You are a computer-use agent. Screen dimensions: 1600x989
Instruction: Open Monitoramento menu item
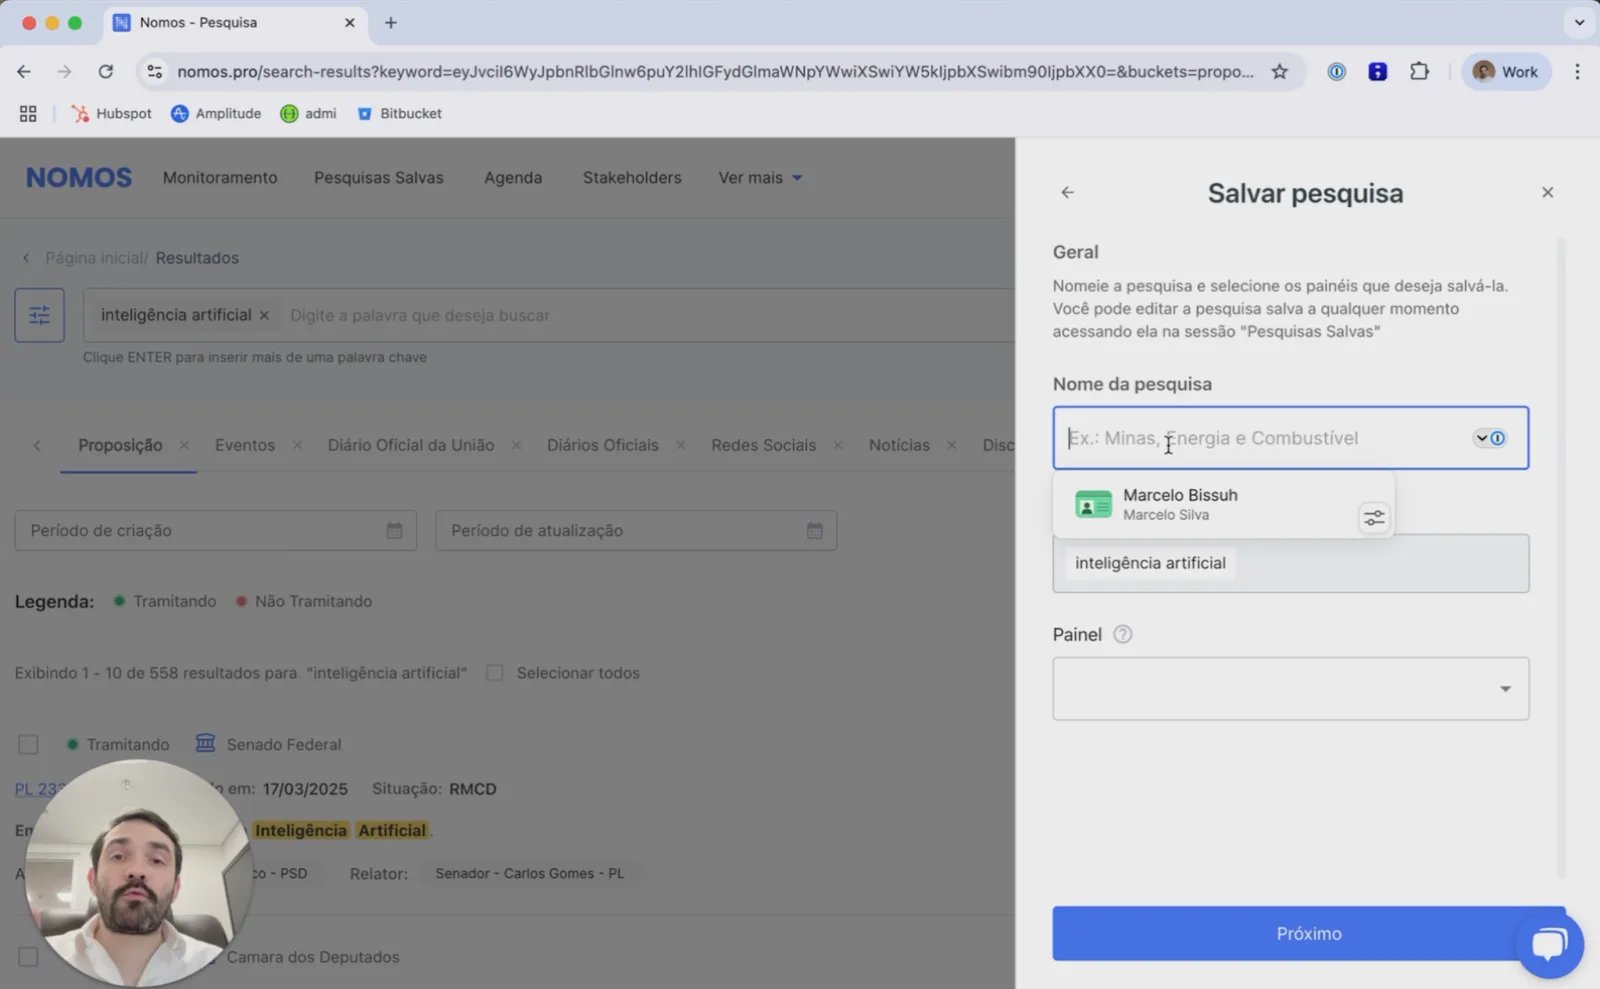(x=220, y=177)
